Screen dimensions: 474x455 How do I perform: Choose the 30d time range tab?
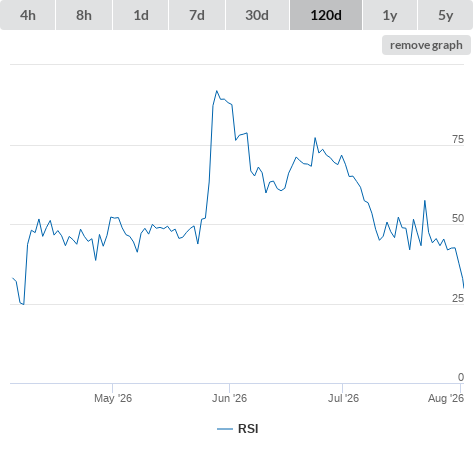tap(257, 15)
